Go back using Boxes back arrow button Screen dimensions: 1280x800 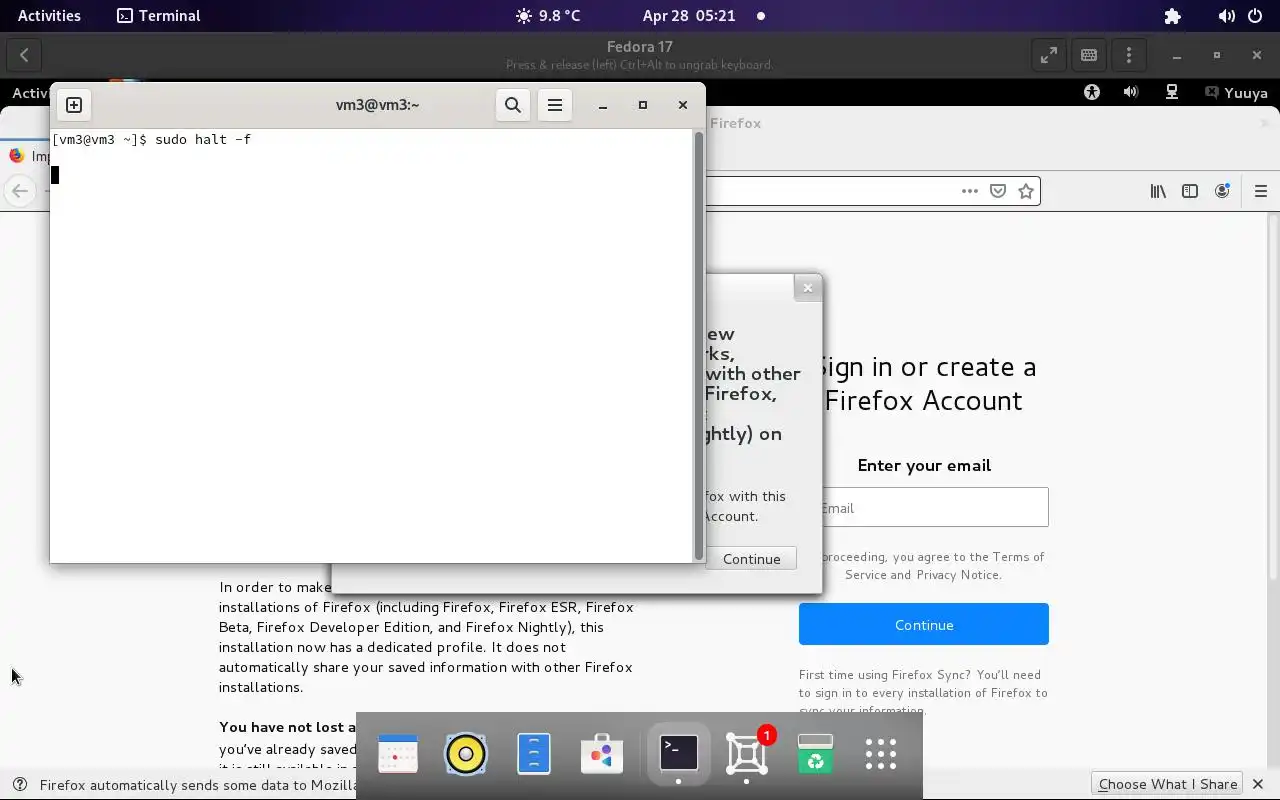click(x=24, y=56)
